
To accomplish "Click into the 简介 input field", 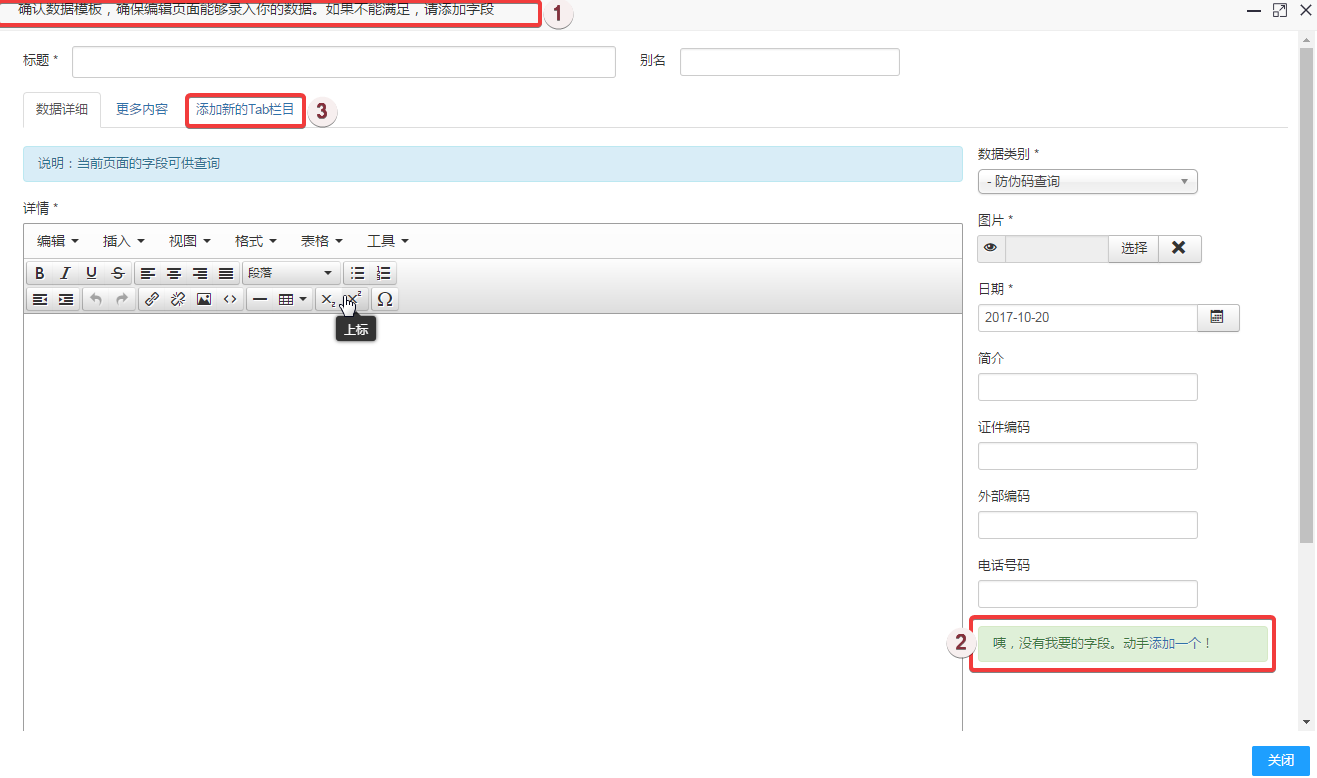I will coord(1088,387).
